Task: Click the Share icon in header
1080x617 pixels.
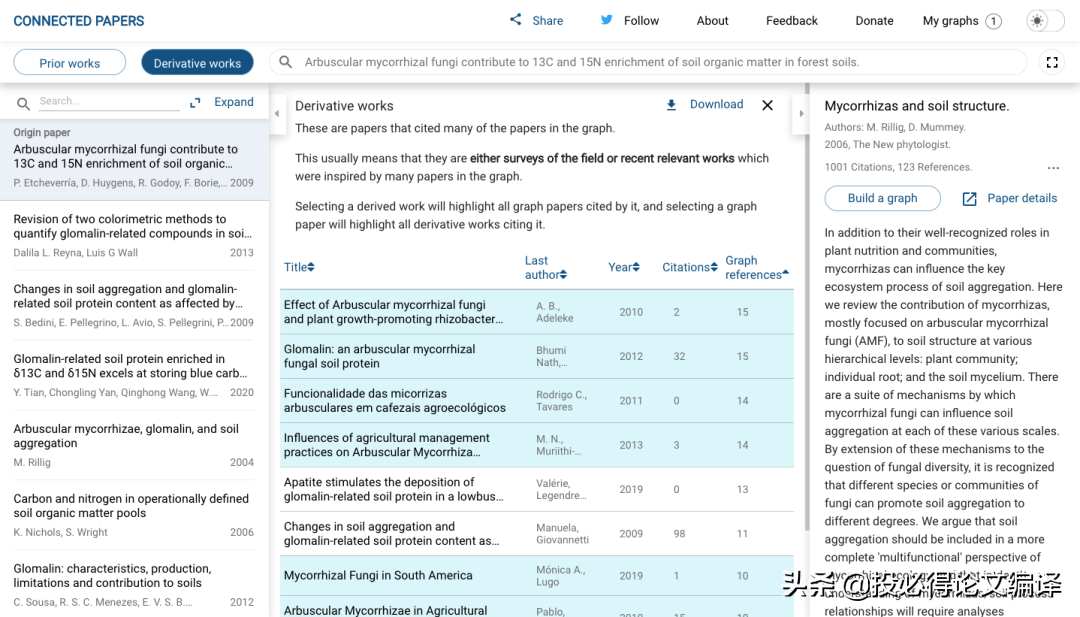Action: (515, 20)
